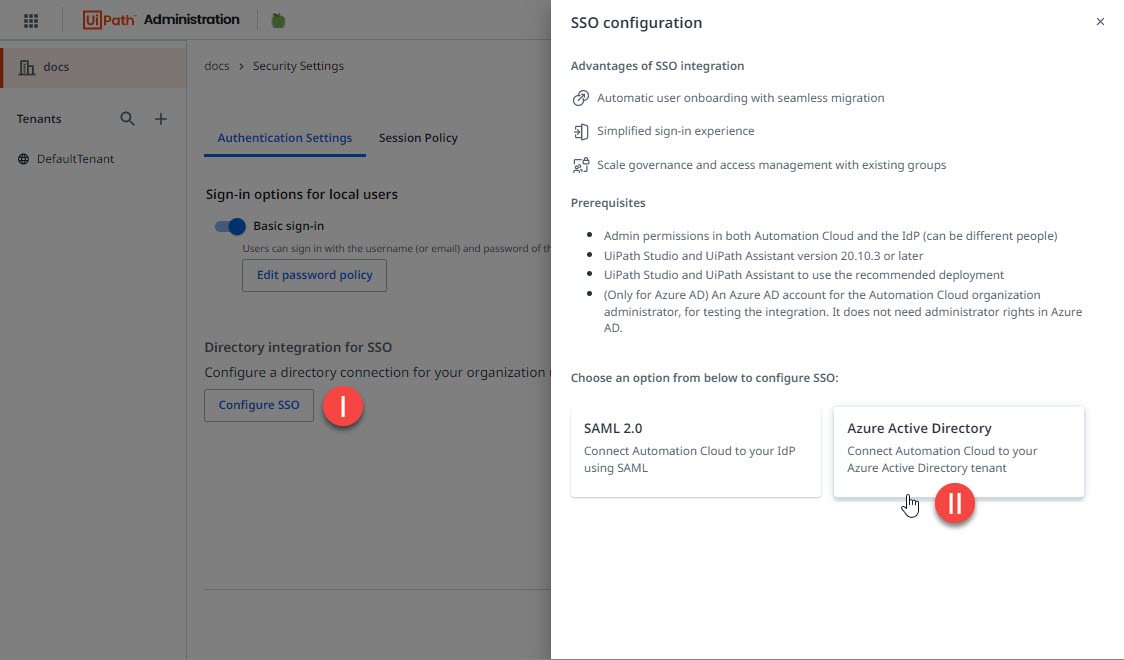1124x660 pixels.
Task: Toggle the Basic sign-in switch
Action: (230, 226)
